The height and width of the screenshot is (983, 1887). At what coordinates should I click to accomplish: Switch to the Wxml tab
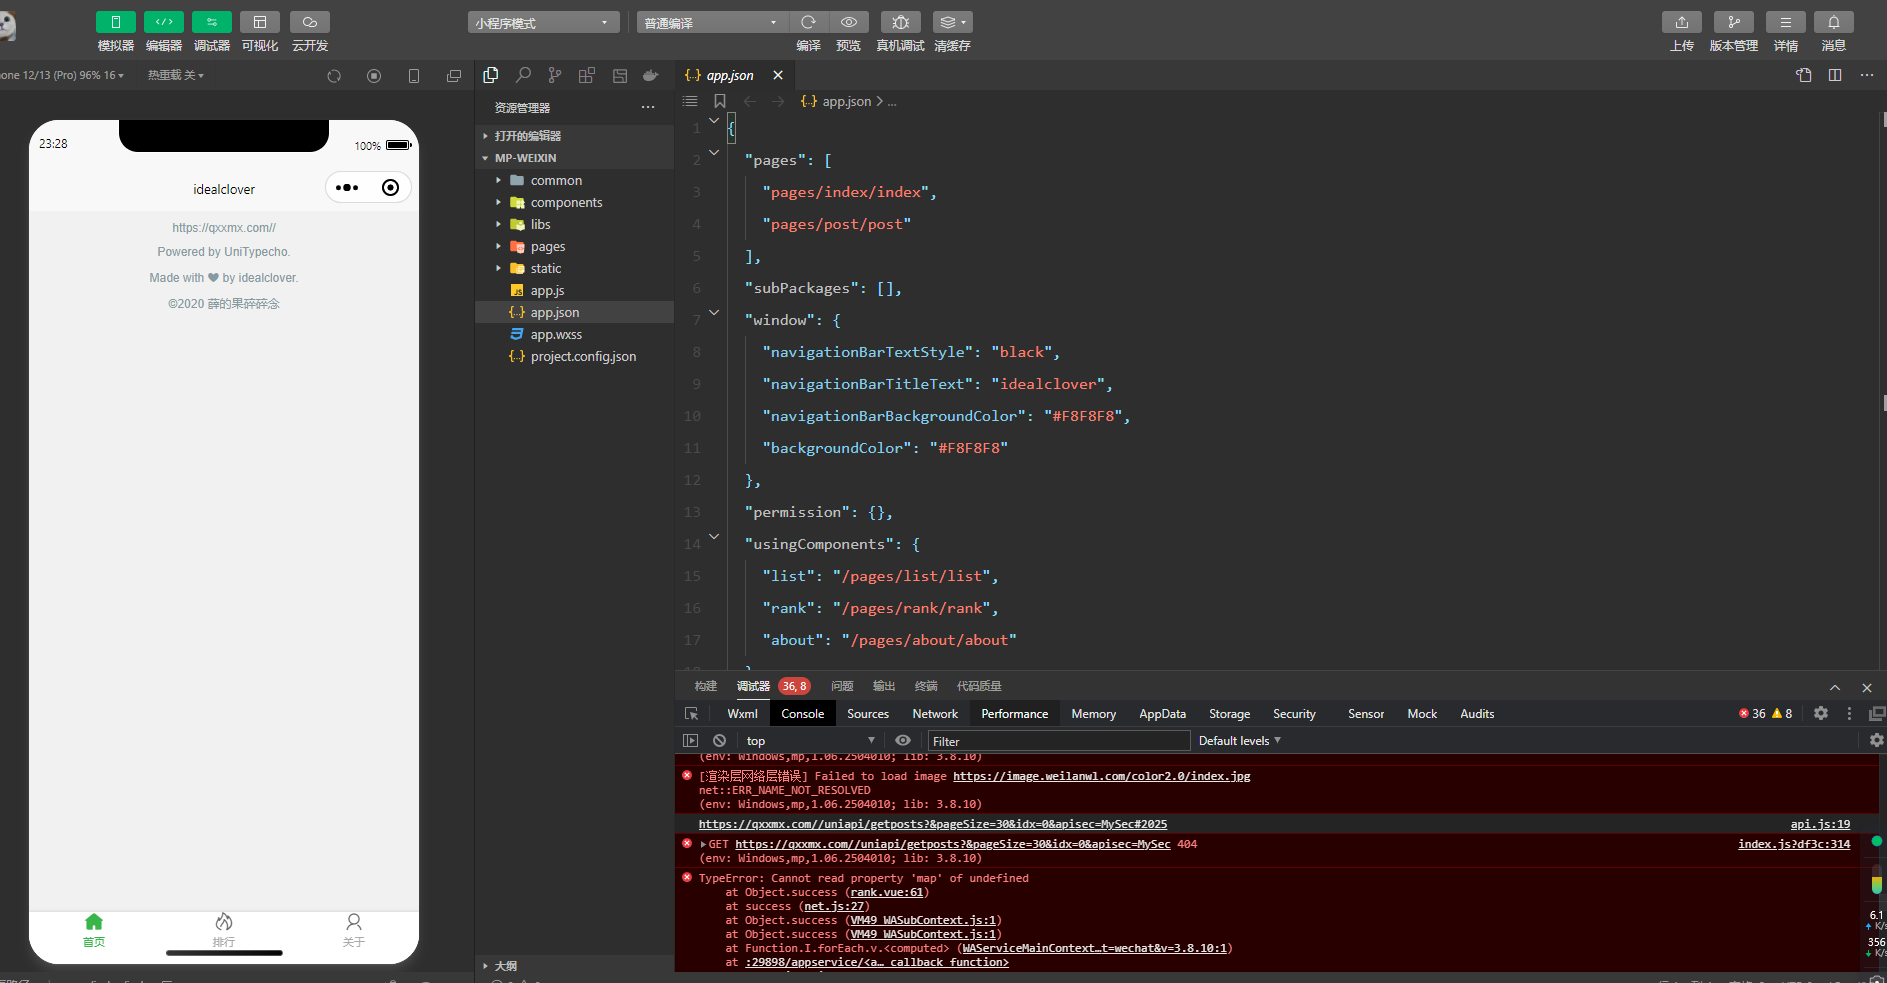[x=742, y=714]
